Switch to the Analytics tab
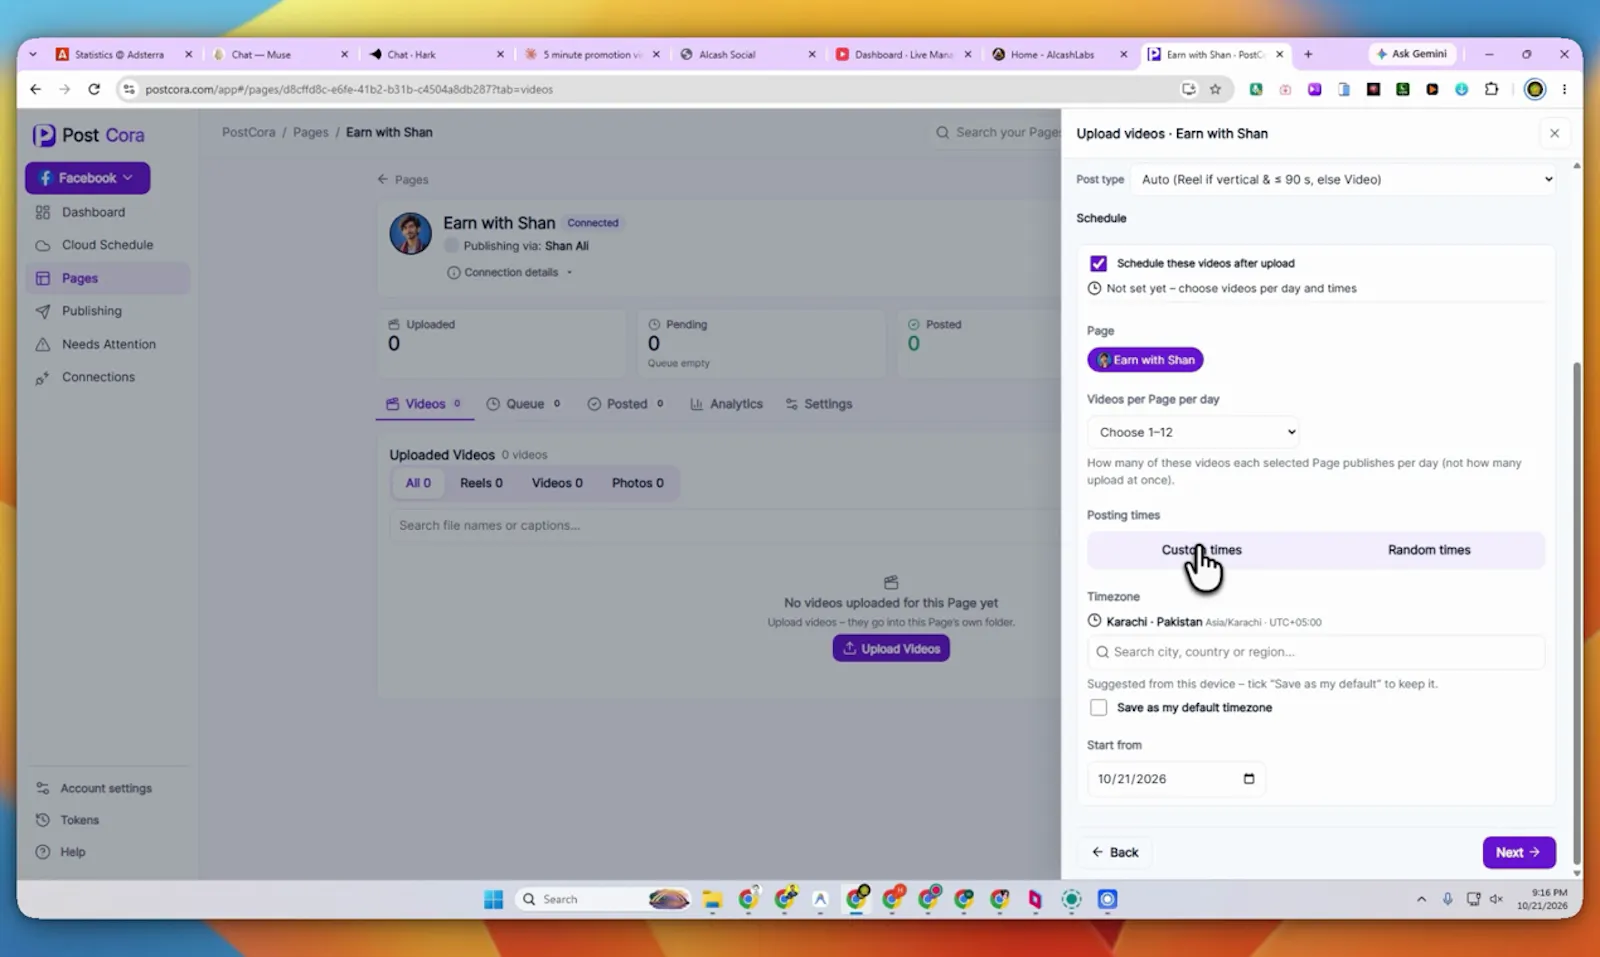This screenshot has width=1600, height=957. tap(727, 404)
